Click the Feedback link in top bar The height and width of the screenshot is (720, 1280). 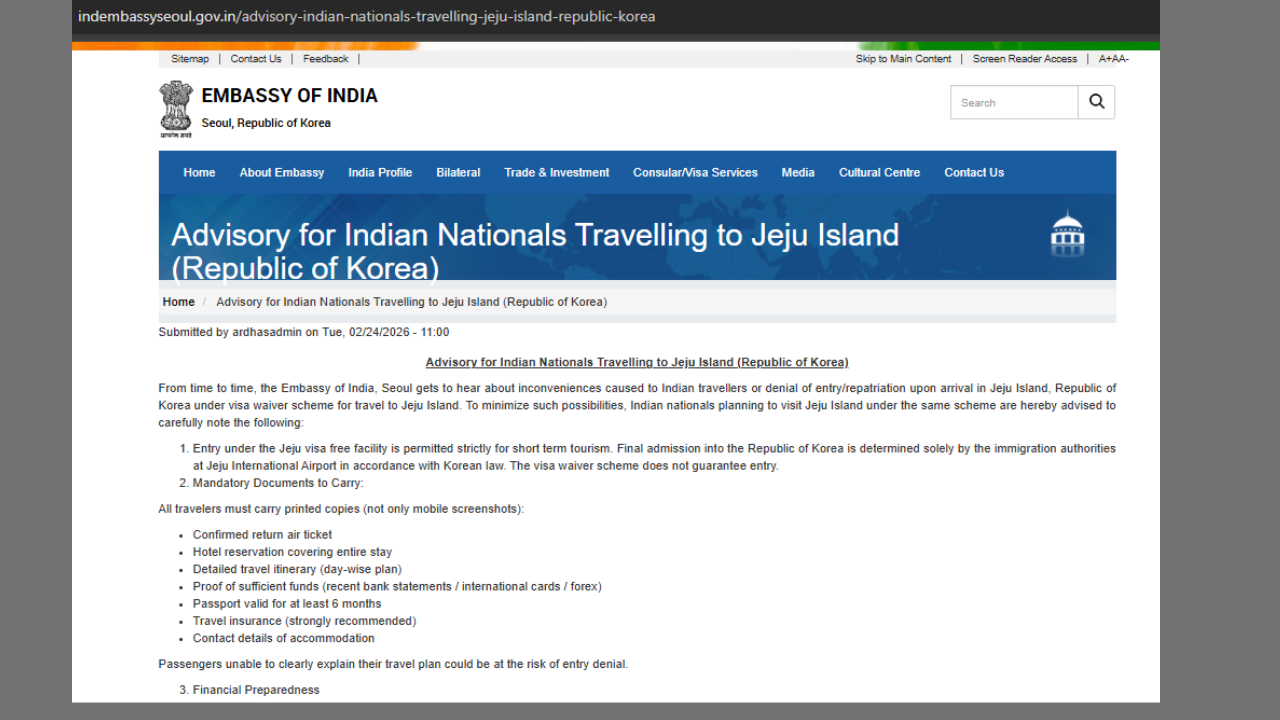(326, 59)
